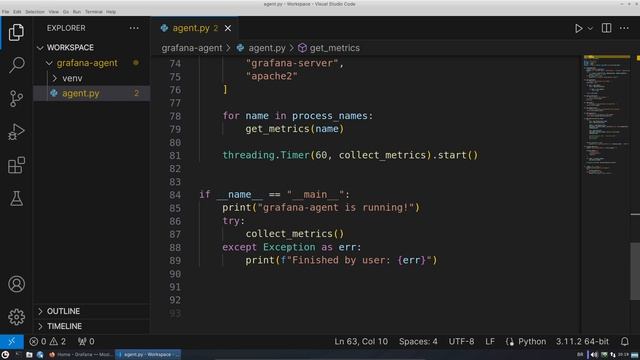
Task: Select agent.py in the file tree
Action: pyautogui.click(x=91, y=93)
